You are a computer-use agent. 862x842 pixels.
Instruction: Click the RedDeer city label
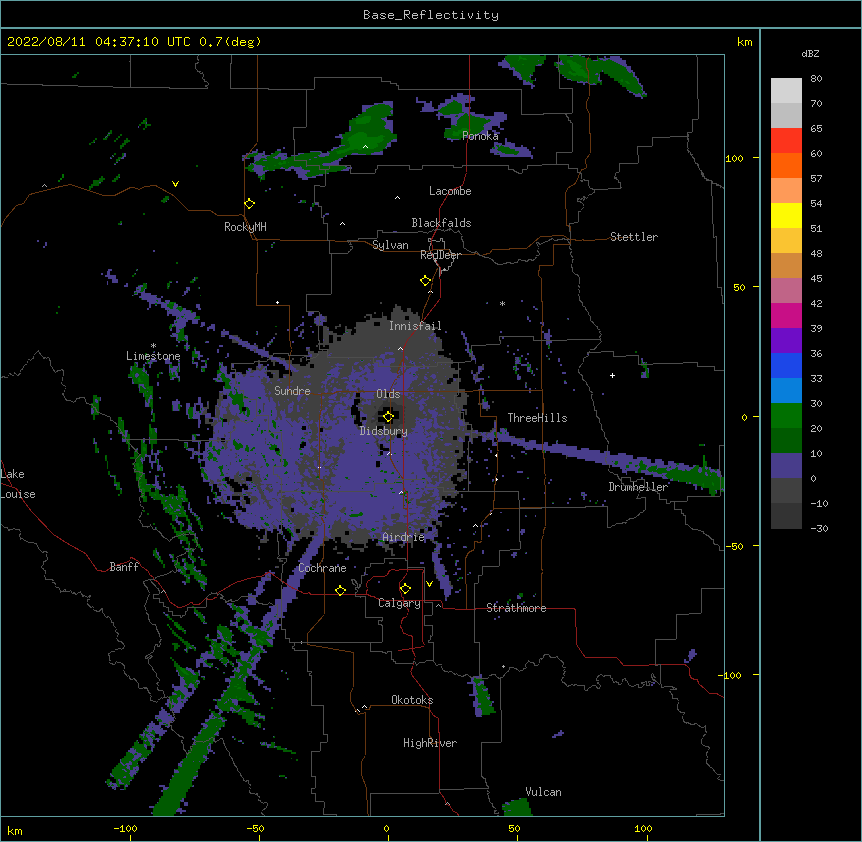[x=440, y=255]
